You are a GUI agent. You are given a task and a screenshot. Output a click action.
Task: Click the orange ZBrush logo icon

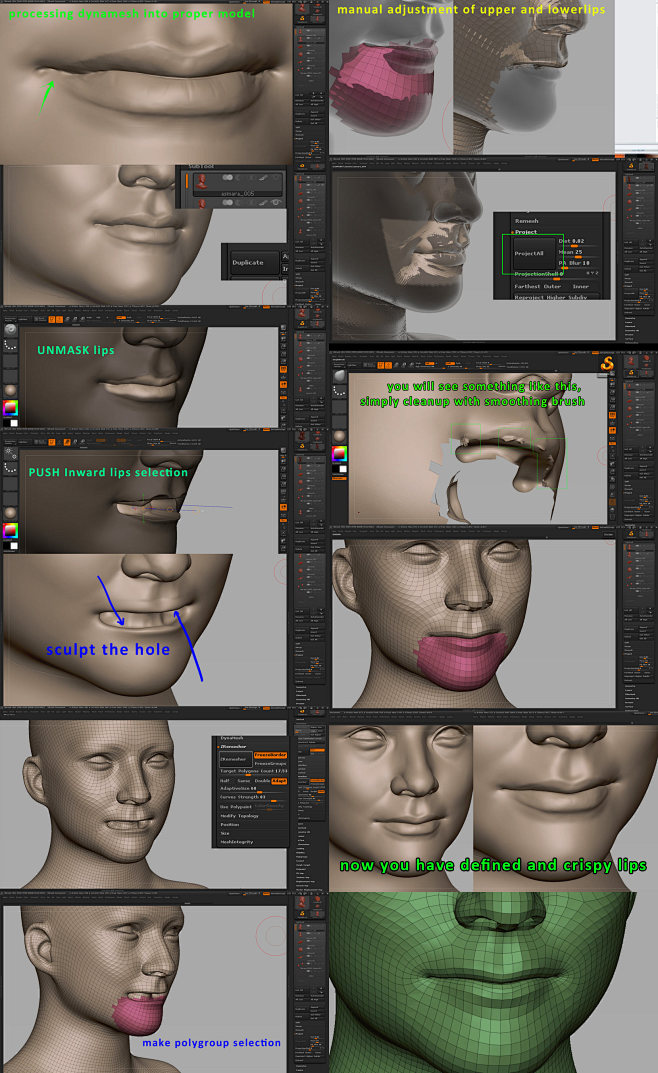pyautogui.click(x=606, y=365)
